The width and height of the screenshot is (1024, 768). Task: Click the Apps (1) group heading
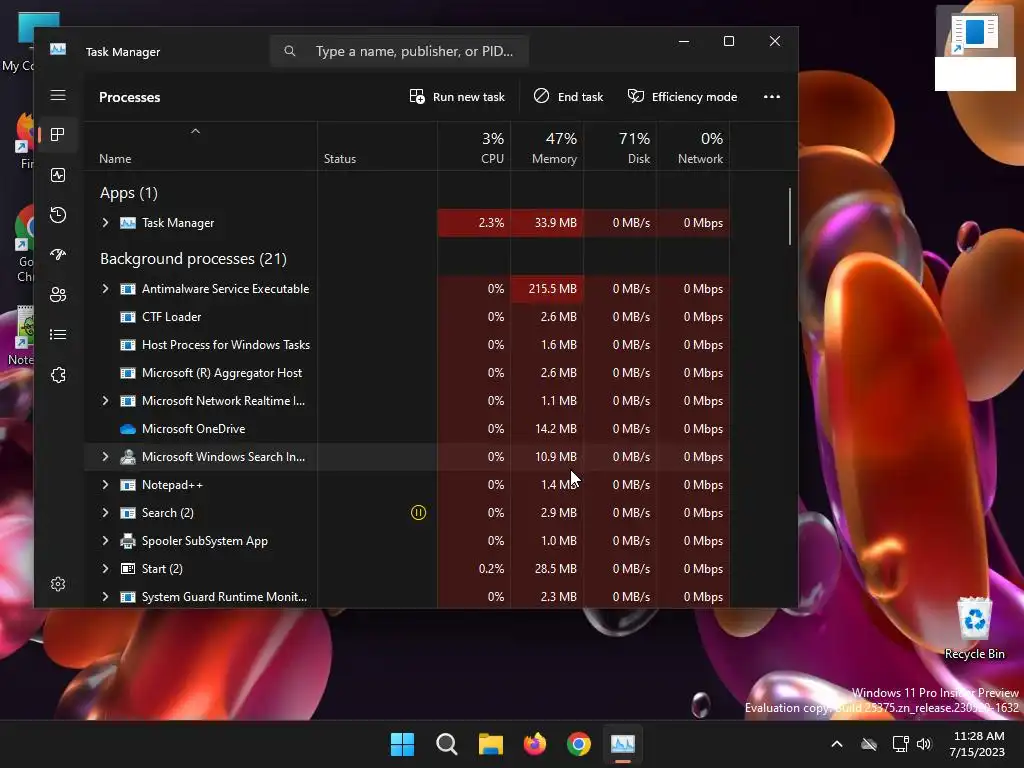[129, 193]
